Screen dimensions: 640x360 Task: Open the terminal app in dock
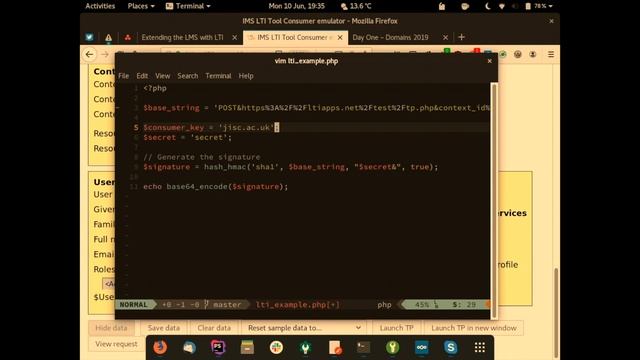pyautogui.click(x=363, y=347)
